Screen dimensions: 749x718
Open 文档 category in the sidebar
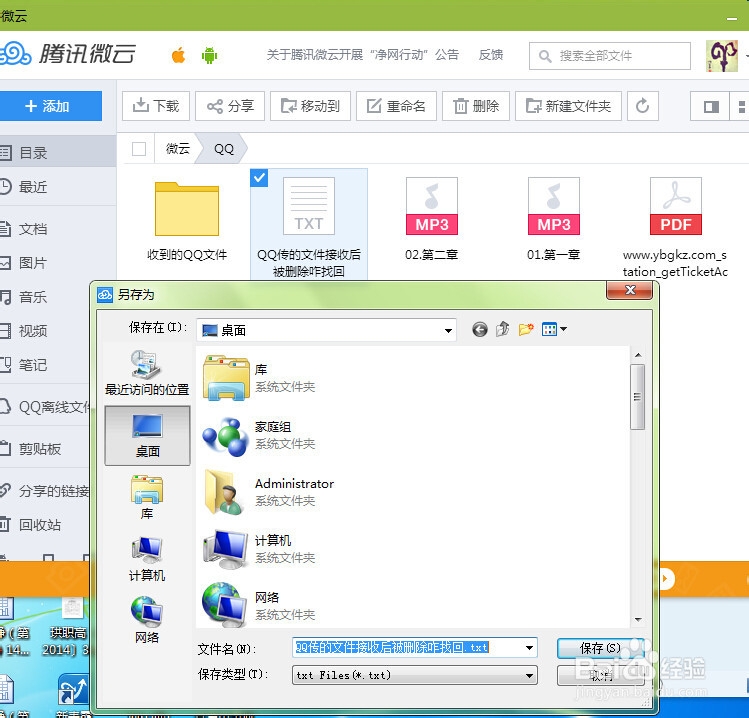pos(58,229)
